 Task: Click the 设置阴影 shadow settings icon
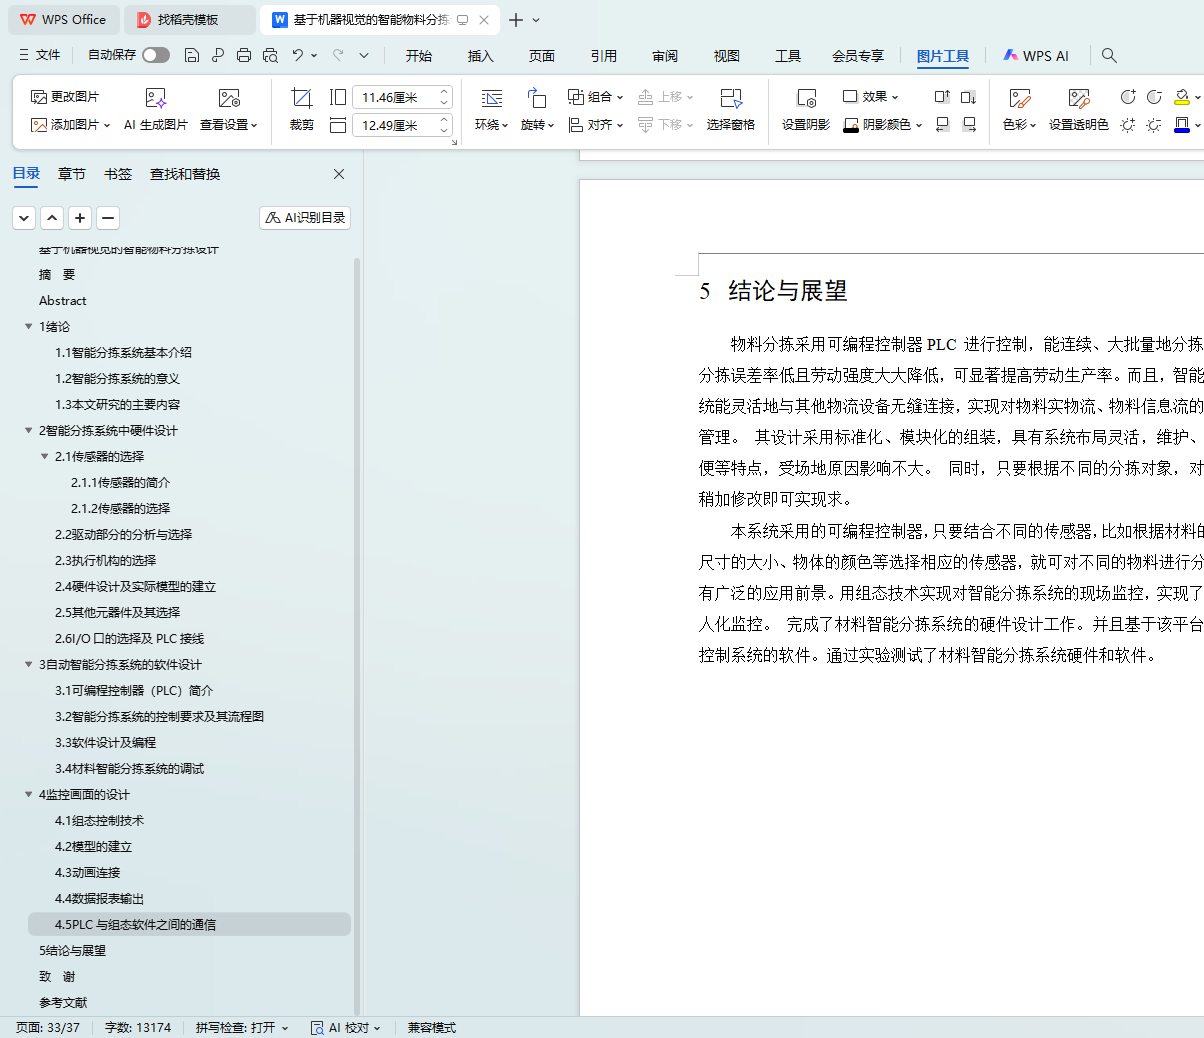tap(805, 98)
